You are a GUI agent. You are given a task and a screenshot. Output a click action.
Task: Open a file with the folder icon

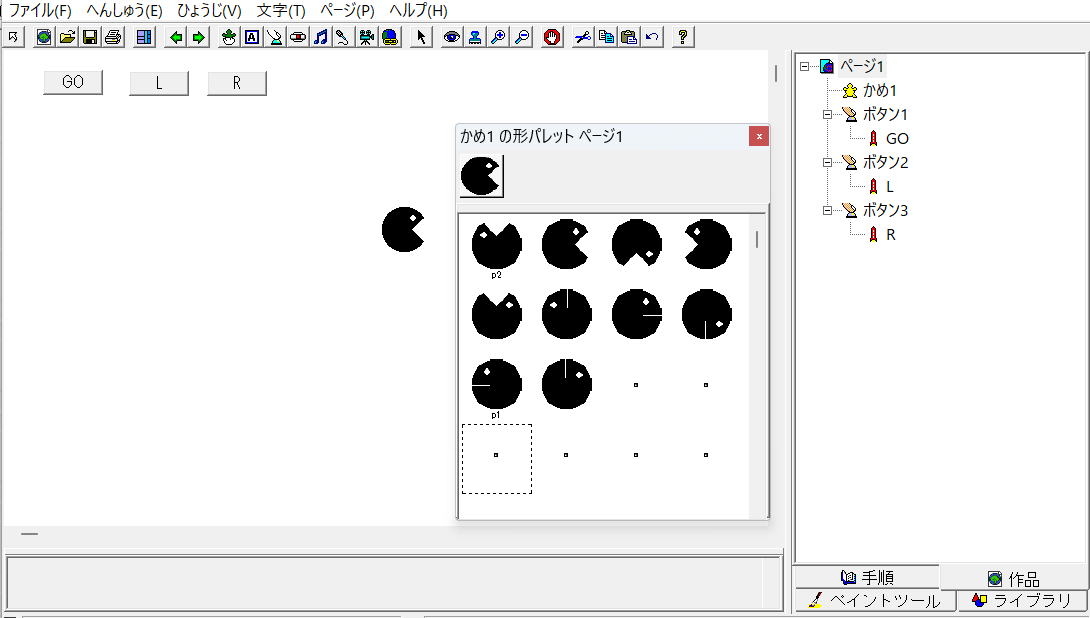pyautogui.click(x=67, y=37)
